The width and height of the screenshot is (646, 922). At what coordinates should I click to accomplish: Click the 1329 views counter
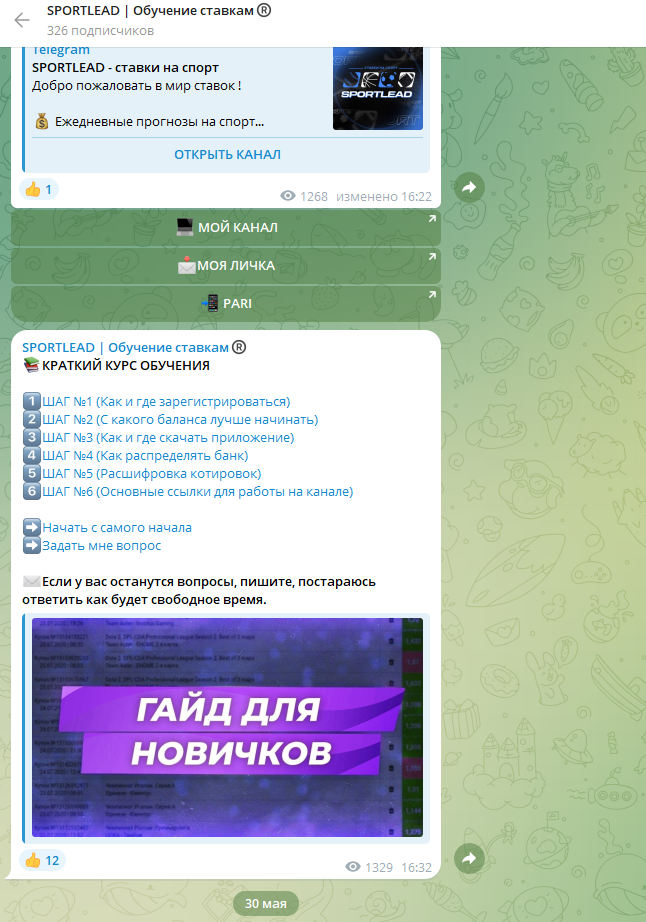pos(369,867)
